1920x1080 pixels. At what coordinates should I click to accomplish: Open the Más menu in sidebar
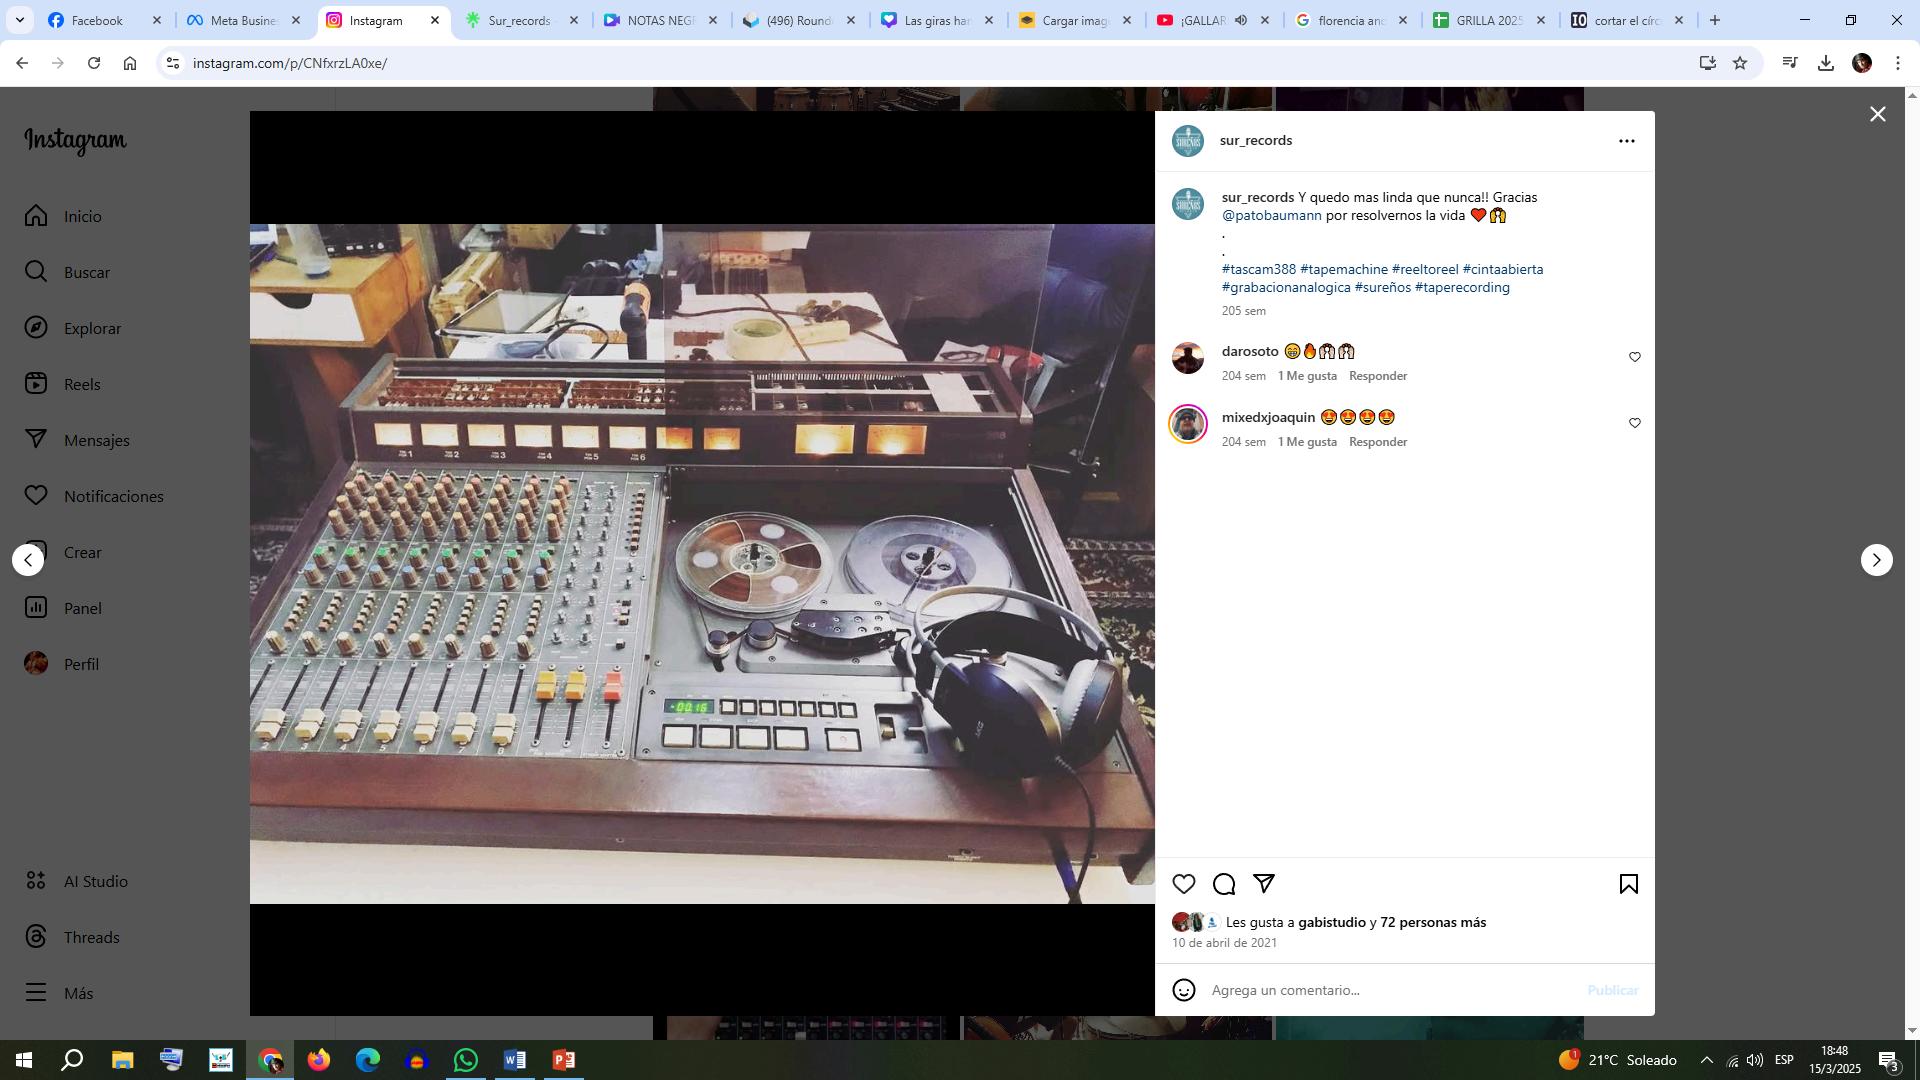(78, 993)
